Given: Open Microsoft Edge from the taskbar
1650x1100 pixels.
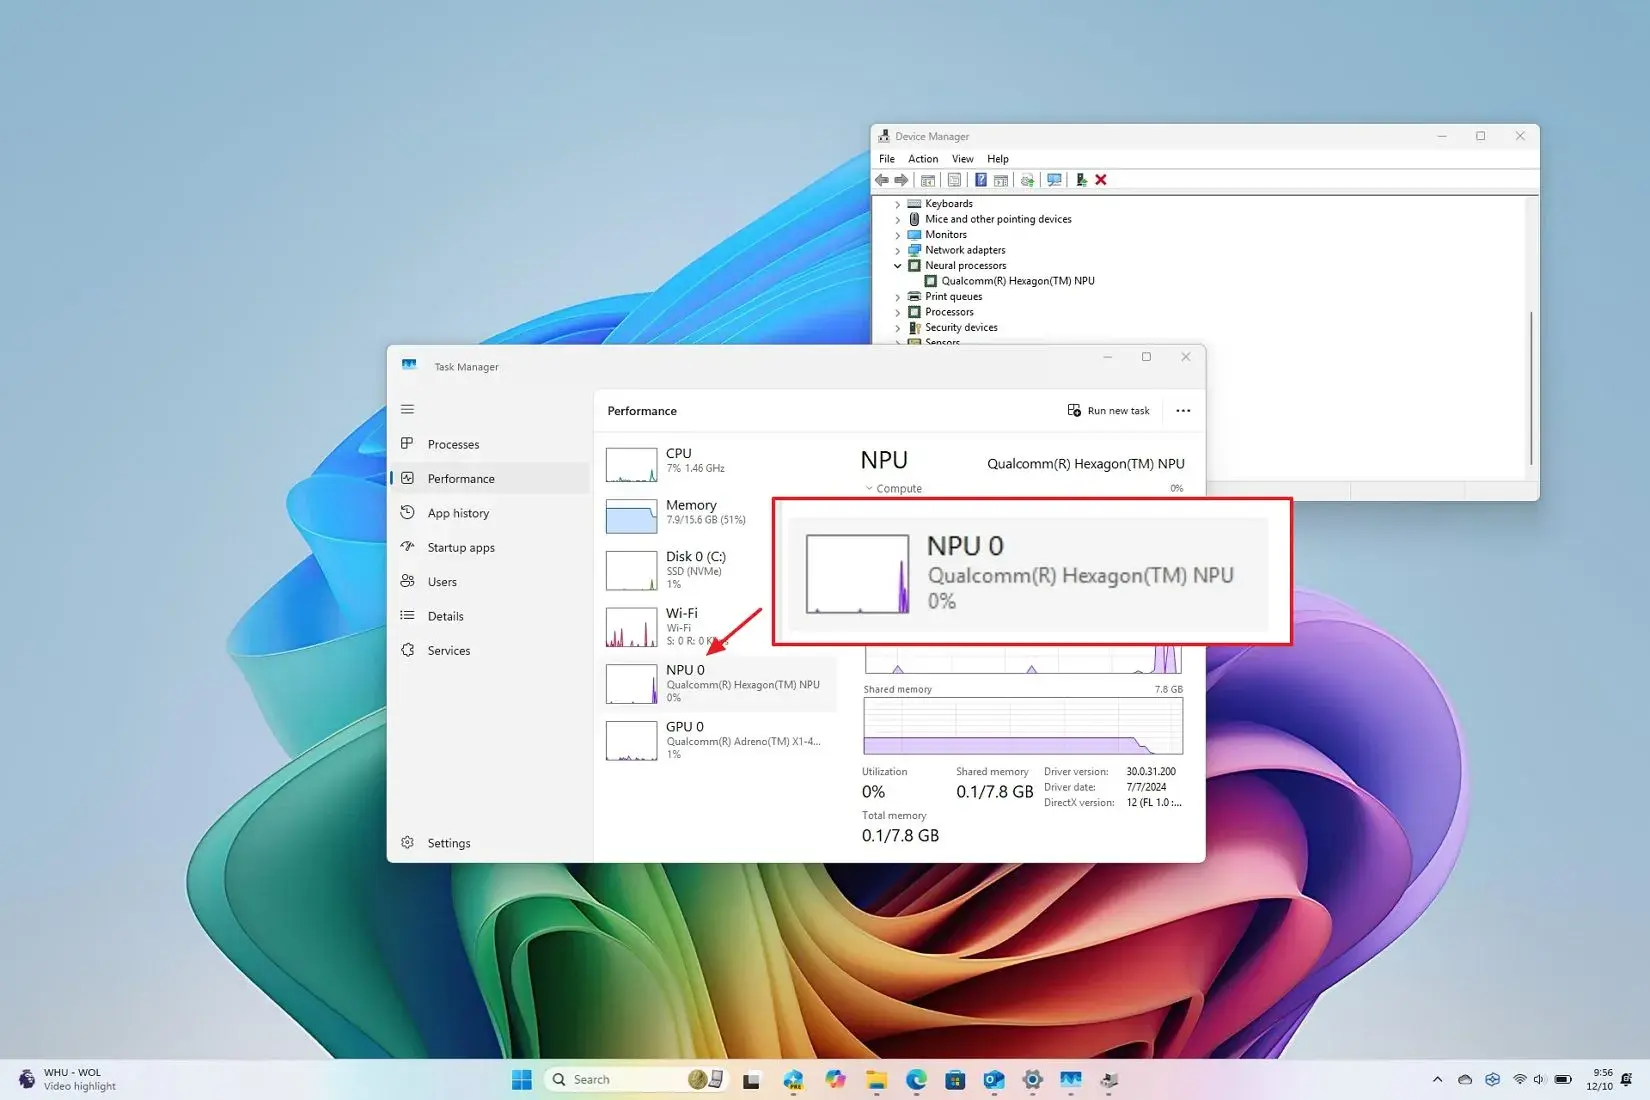Looking at the screenshot, I should point(916,1079).
